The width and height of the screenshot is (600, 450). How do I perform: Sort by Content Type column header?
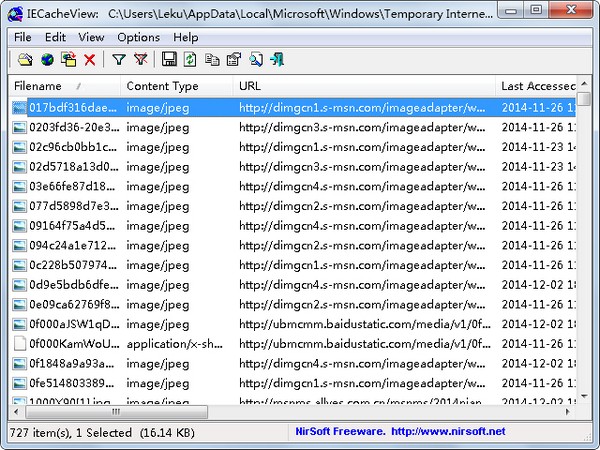tap(177, 86)
